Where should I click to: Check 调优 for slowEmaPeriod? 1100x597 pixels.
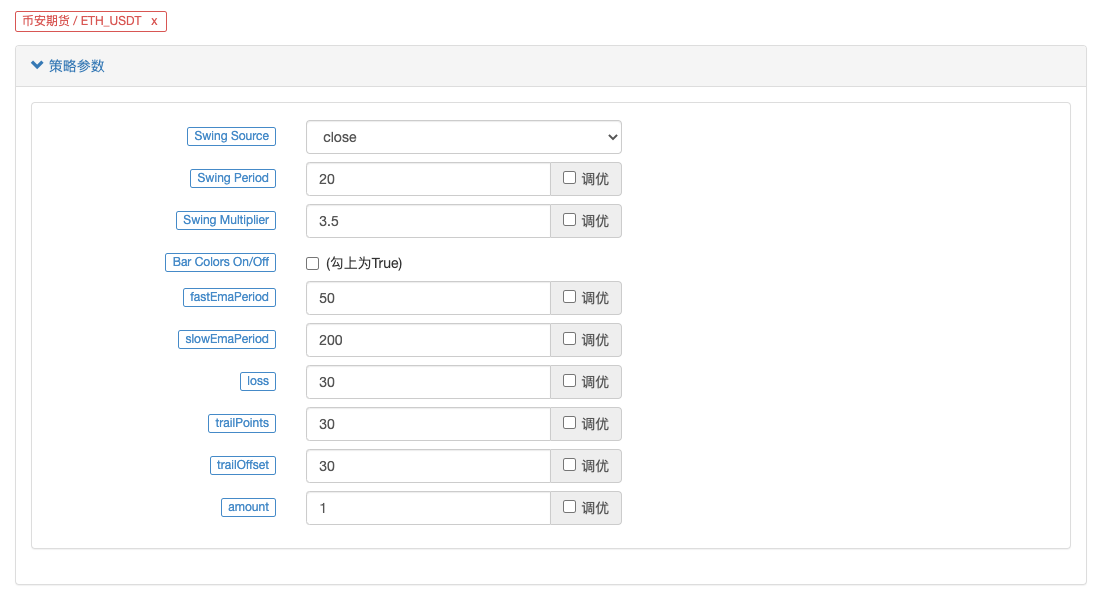tap(569, 339)
